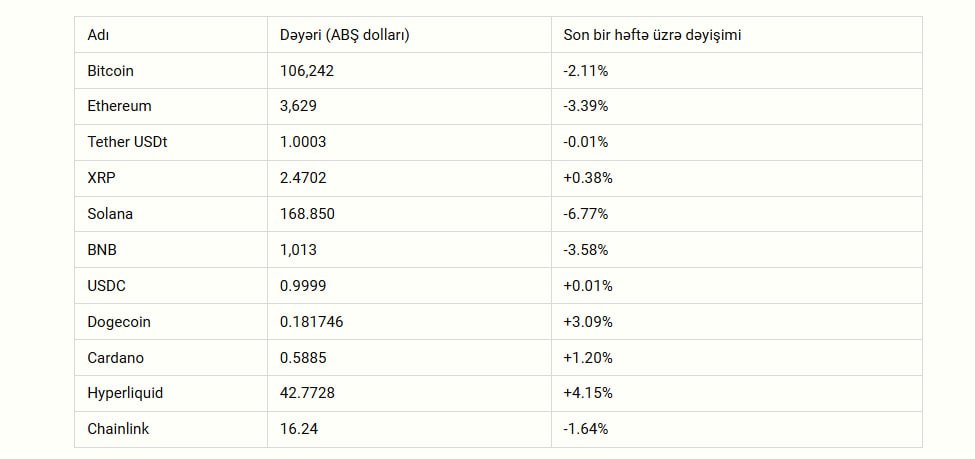Select Bitcoin's value 106,242
Viewport: 975px width, 459px height.
coord(306,71)
